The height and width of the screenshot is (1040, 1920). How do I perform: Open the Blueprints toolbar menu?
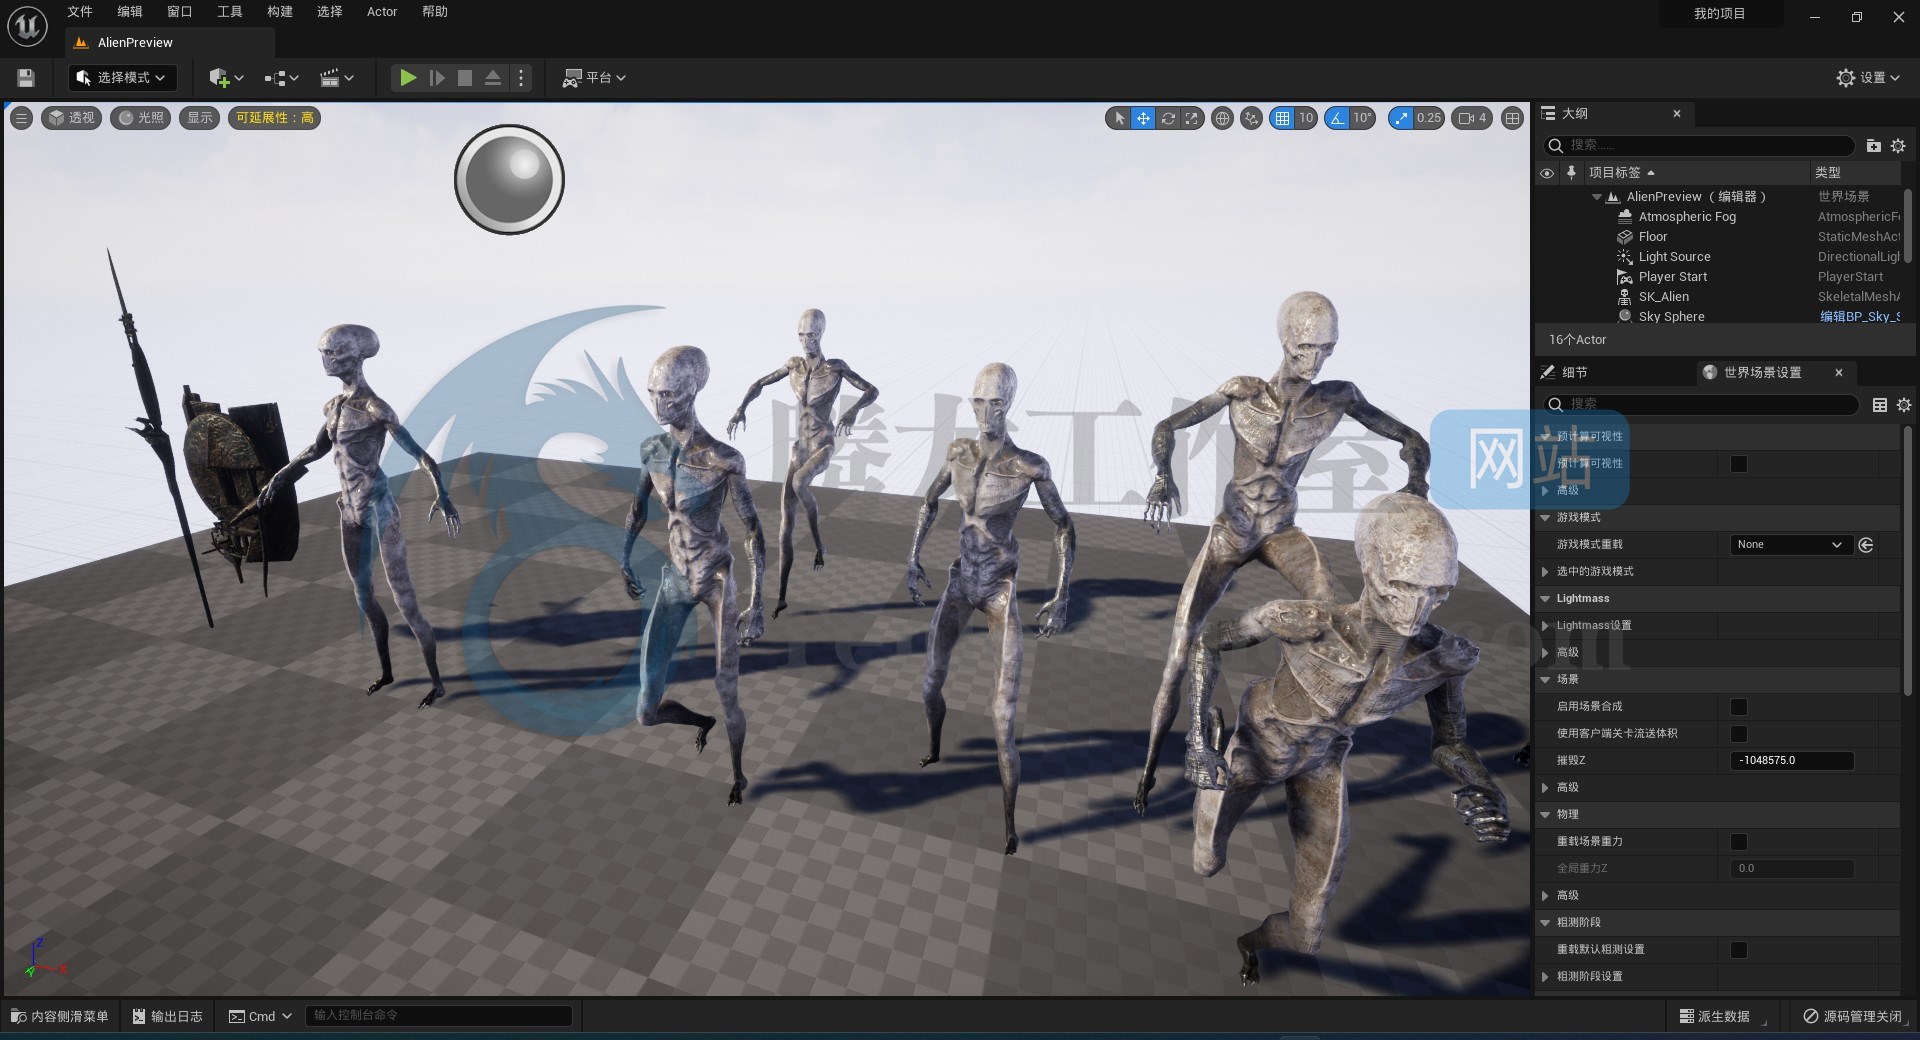(x=281, y=78)
